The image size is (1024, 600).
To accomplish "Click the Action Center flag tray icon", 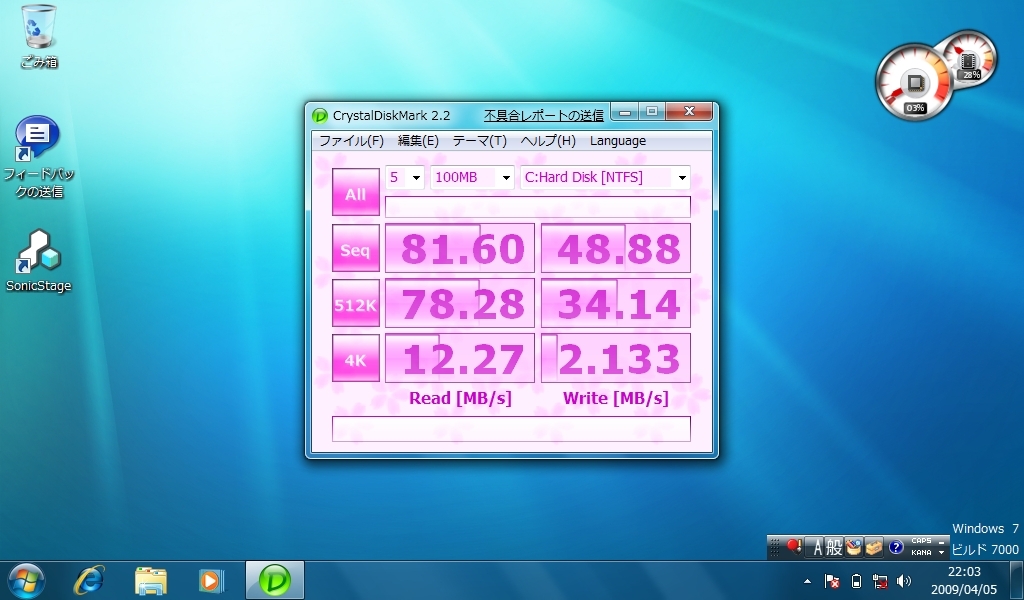I will click(x=831, y=580).
